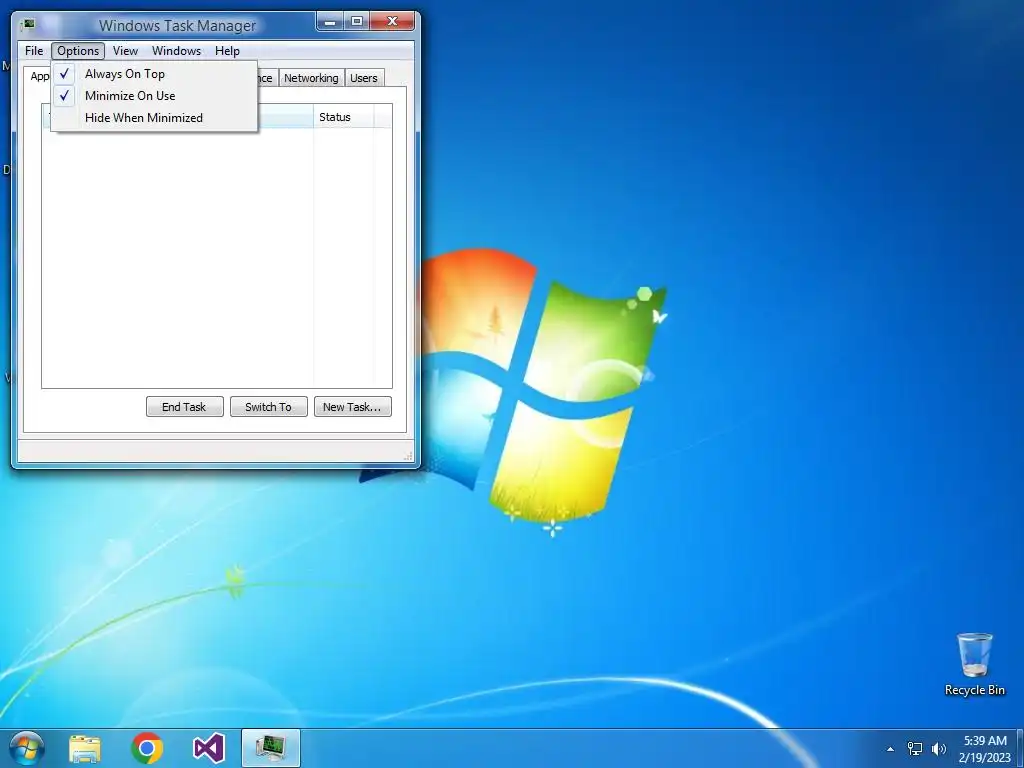Click Task Manager title bar icon
Image resolution: width=1024 pixels, height=768 pixels.
tap(28, 25)
